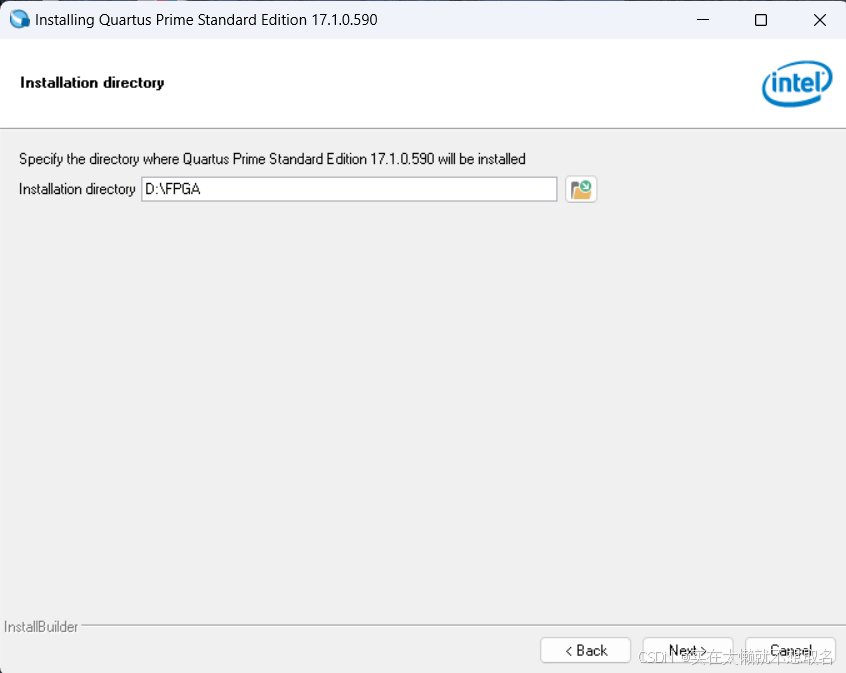Screen dimensions: 846x673
Task: Click the 'InstallBuilder' label text
Action: click(41, 627)
